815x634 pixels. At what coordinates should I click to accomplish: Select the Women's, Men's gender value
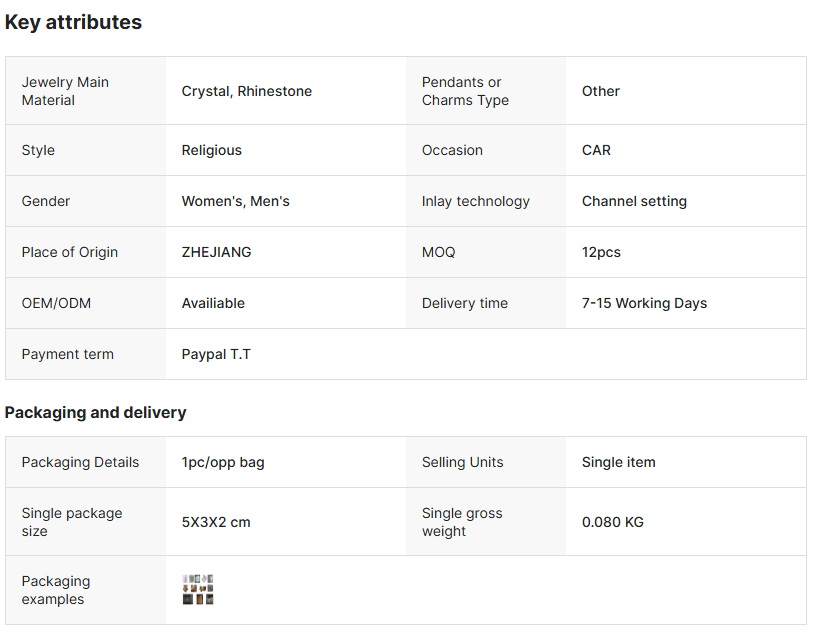coord(235,201)
